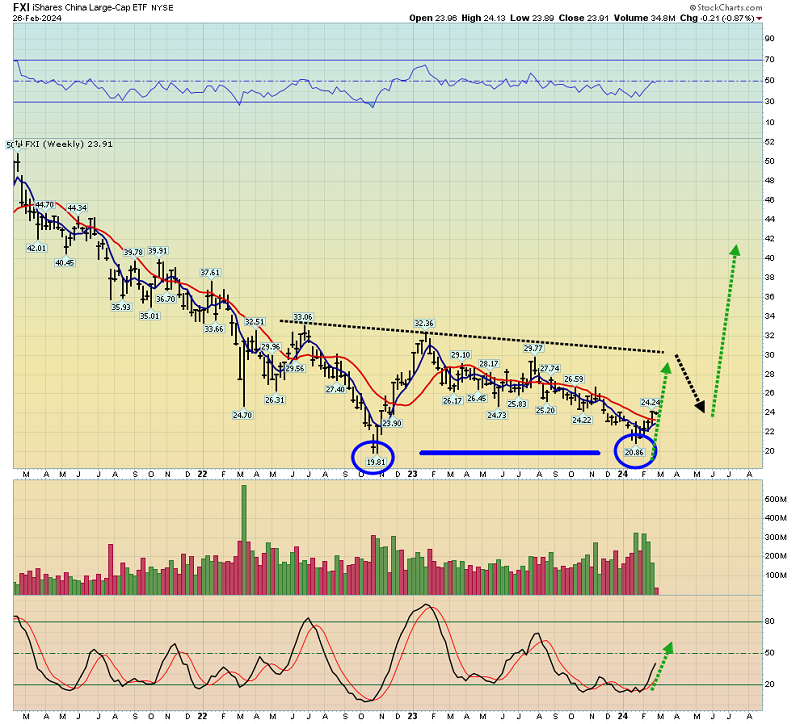Click the Chg -0.21 (-0.87%) value
The image size is (800, 724).
tap(717, 18)
